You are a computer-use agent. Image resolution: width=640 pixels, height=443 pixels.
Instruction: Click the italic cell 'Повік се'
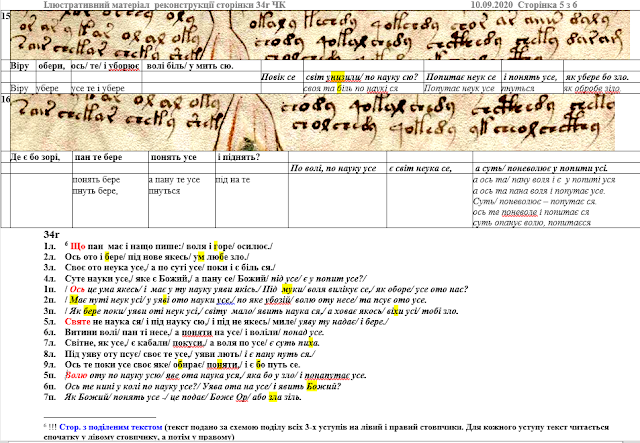(x=278, y=77)
